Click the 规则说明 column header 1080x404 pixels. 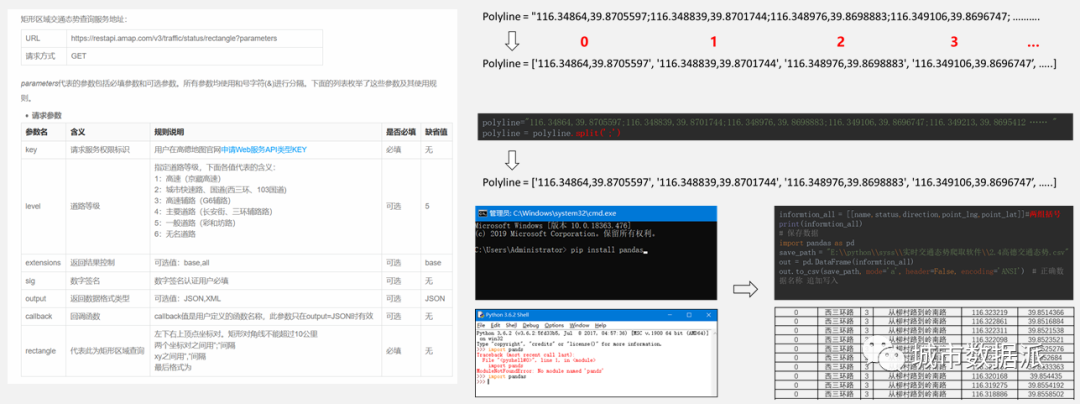[x=266, y=131]
